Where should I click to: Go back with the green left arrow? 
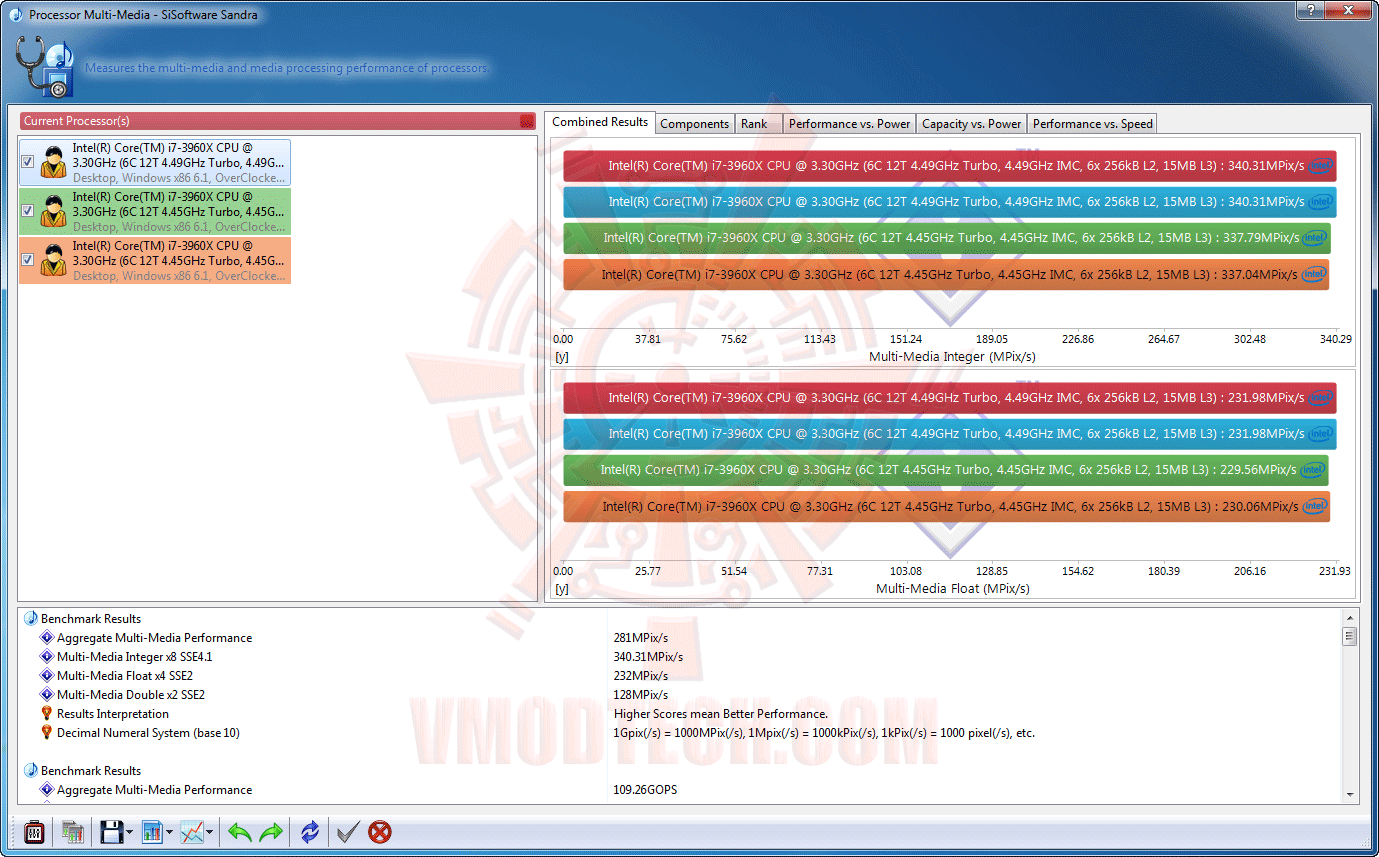tap(240, 831)
